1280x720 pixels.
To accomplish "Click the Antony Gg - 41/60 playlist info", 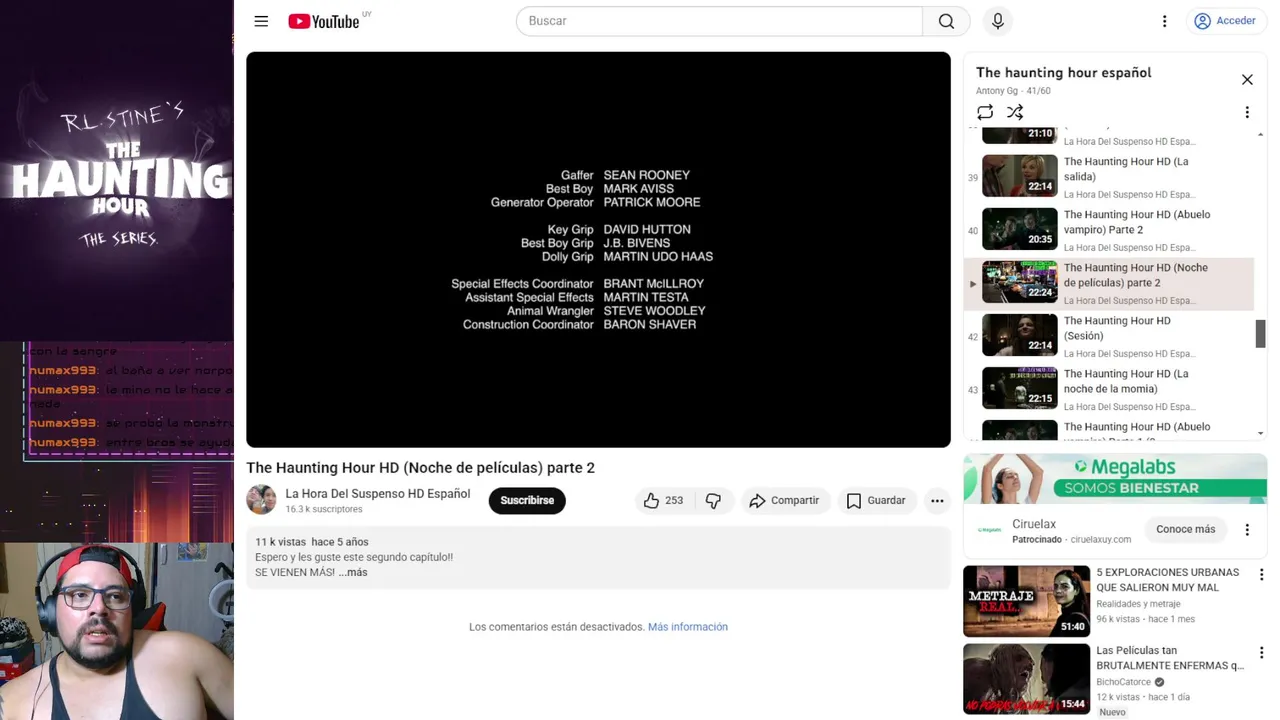I will (1013, 91).
